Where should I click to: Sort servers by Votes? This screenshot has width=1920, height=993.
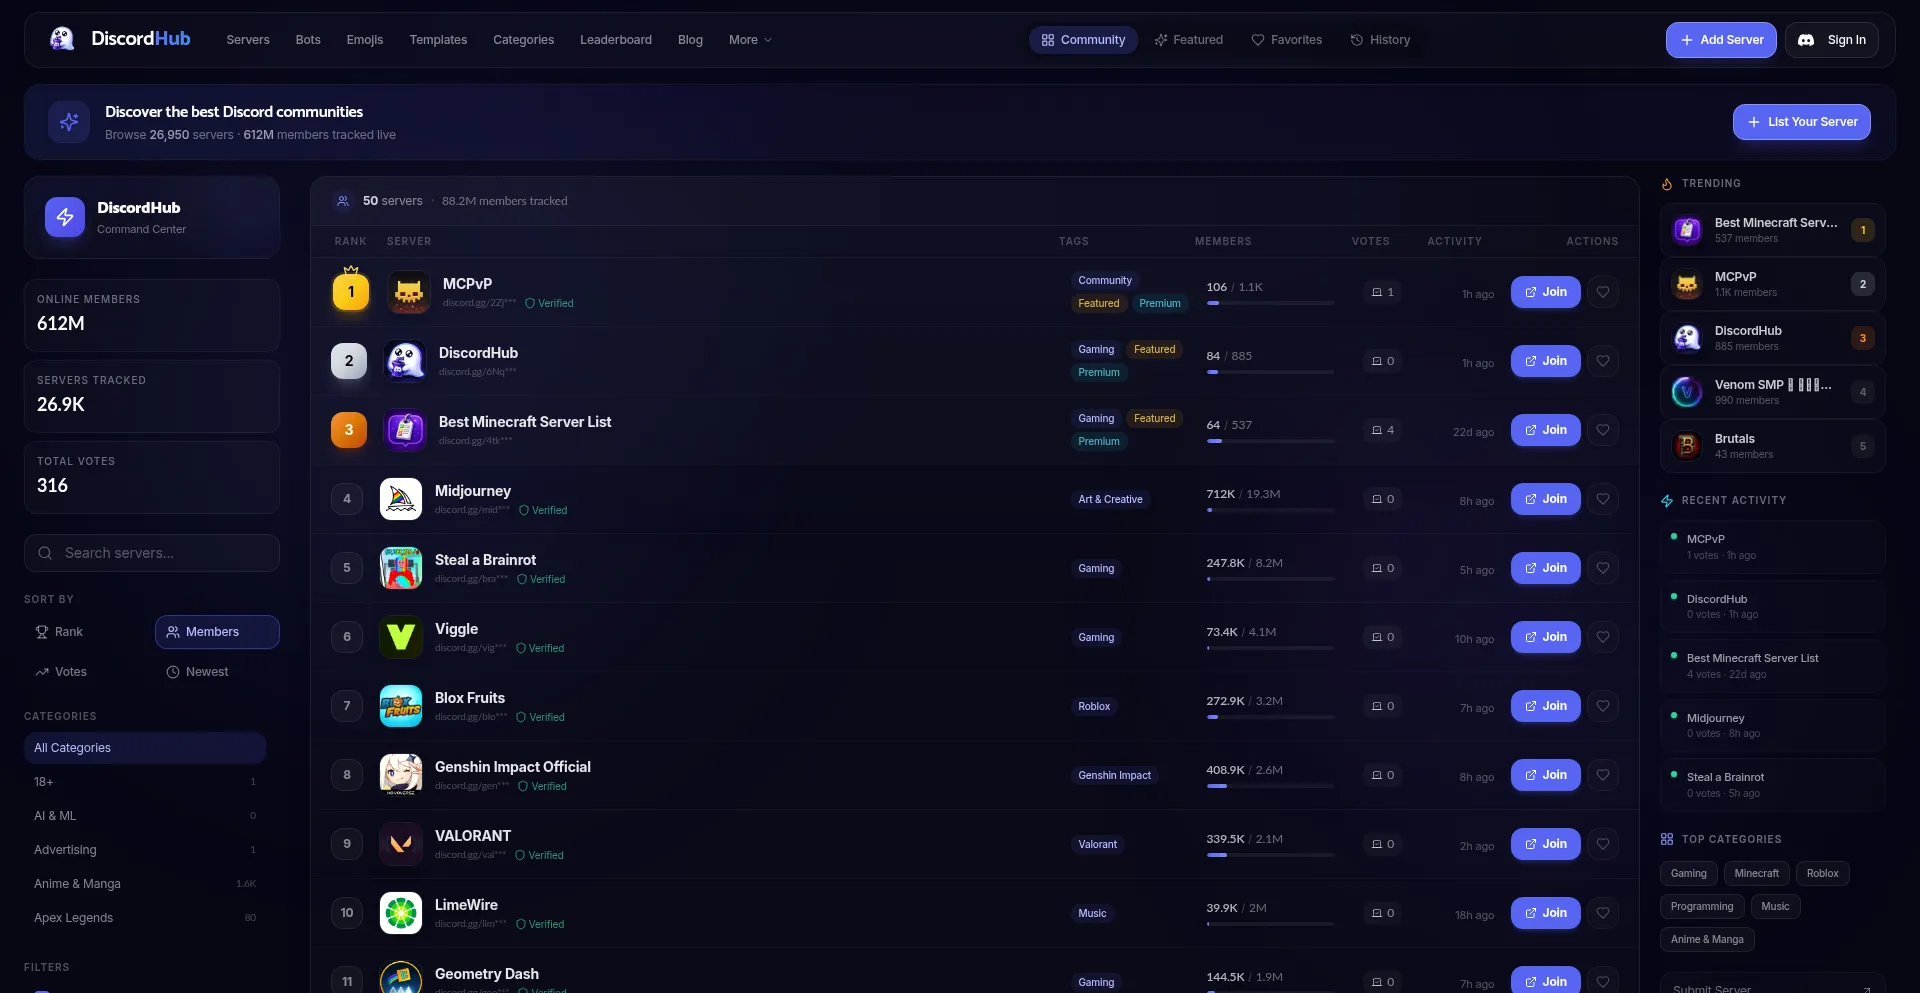pos(87,672)
